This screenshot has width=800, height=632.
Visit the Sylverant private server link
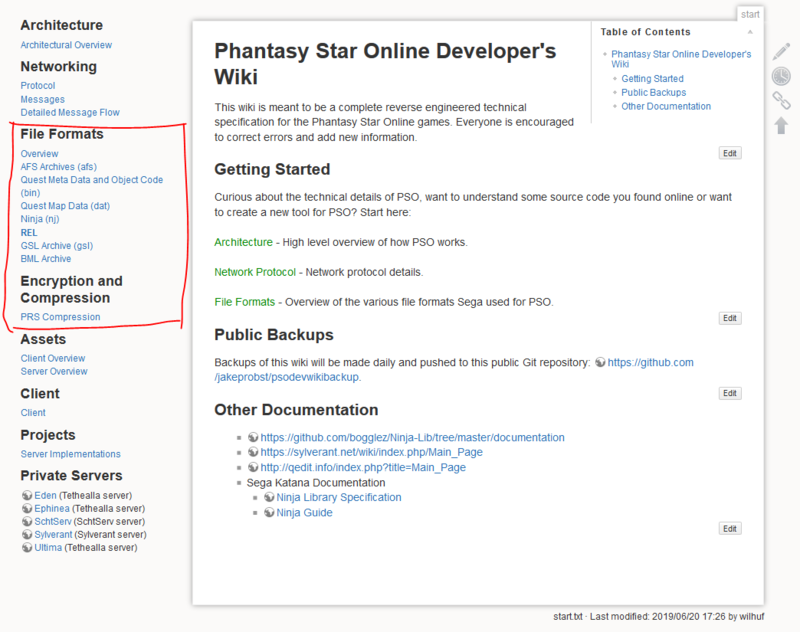(x=53, y=535)
